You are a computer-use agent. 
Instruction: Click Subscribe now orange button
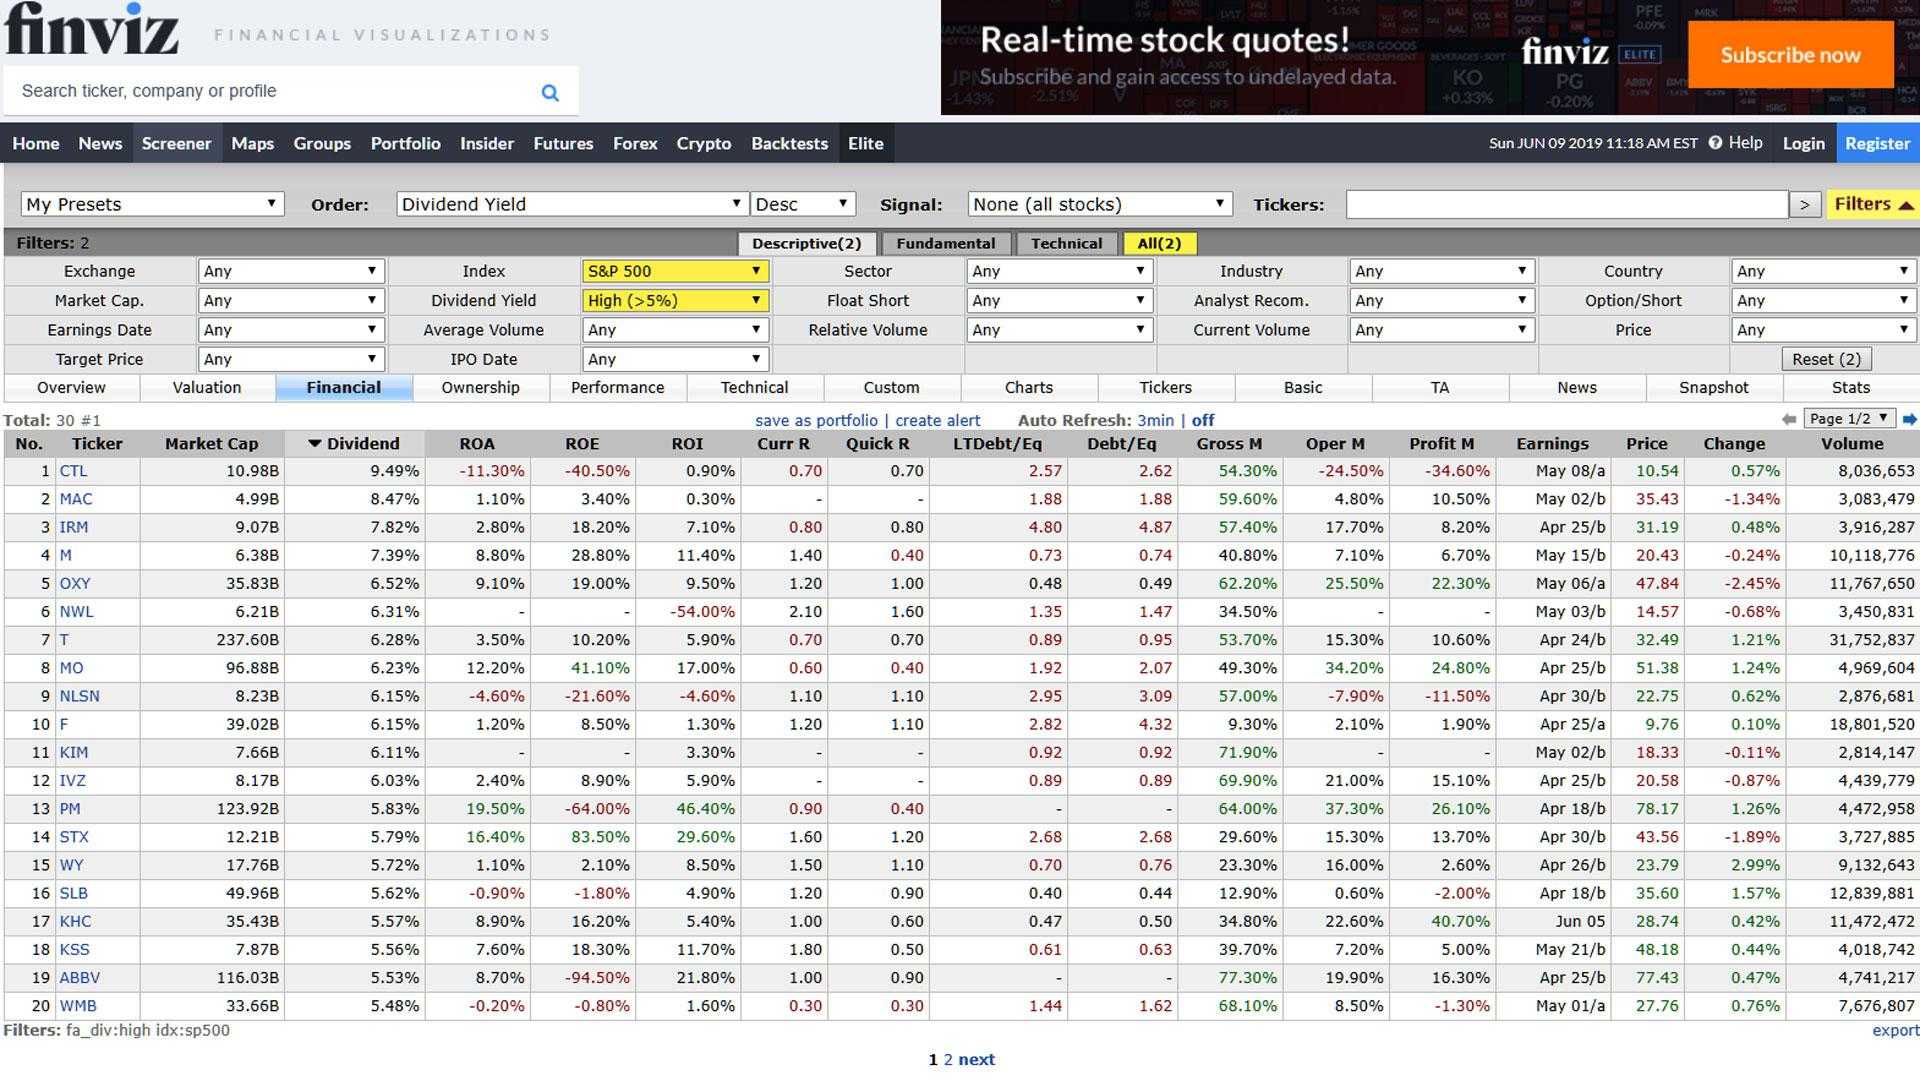[1790, 55]
